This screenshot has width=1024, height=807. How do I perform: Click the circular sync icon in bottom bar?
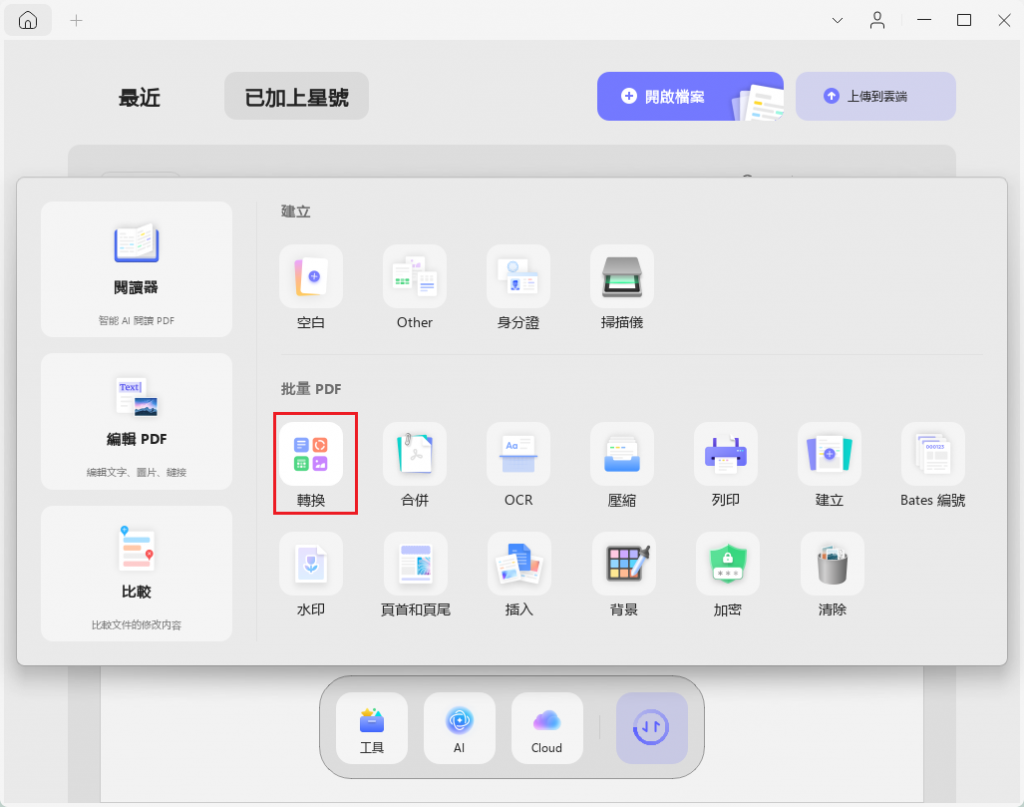point(652,728)
